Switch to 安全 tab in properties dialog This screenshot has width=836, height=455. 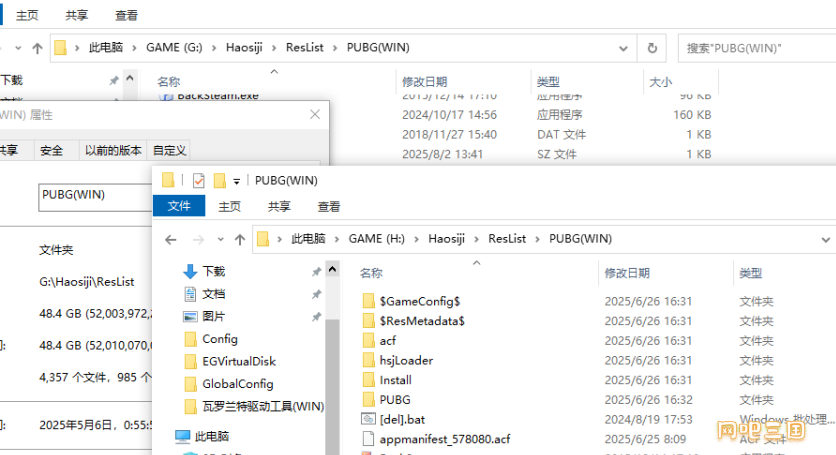click(x=51, y=150)
